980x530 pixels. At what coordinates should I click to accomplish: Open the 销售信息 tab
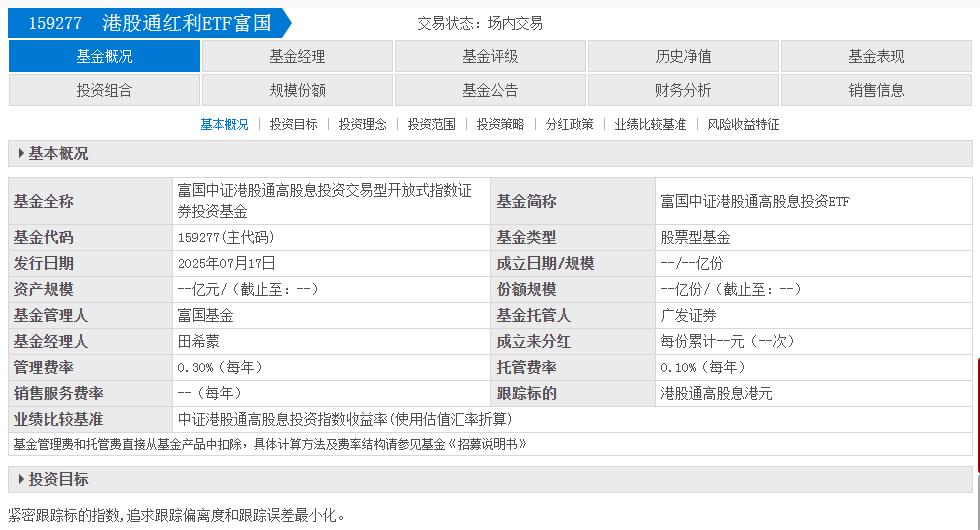[876, 90]
